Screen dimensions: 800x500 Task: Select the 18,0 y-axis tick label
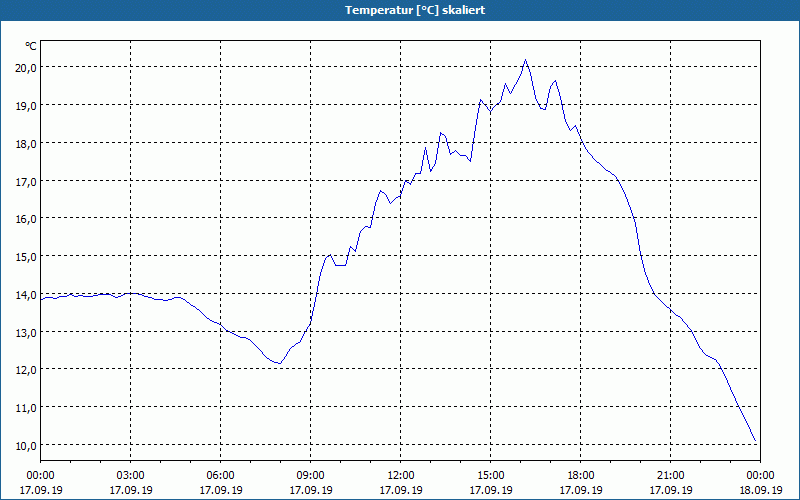(x=26, y=143)
